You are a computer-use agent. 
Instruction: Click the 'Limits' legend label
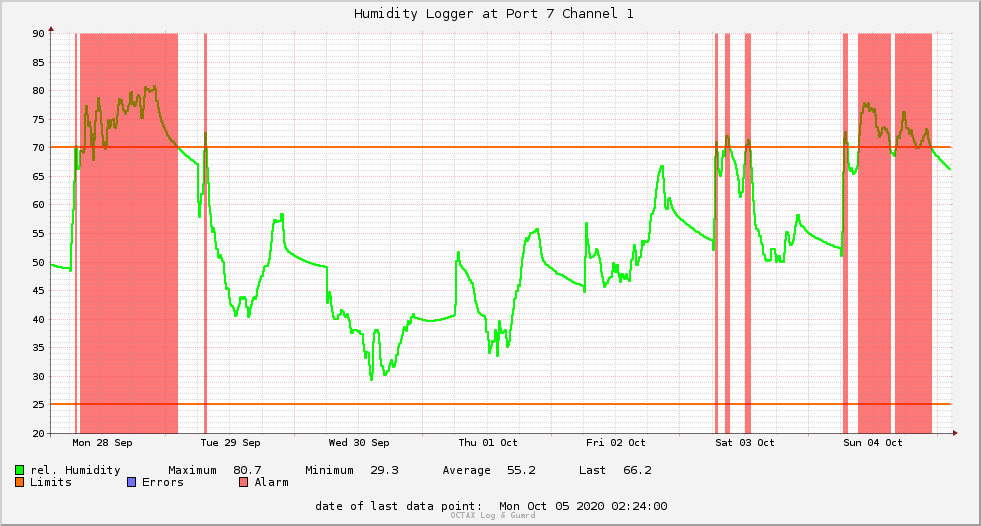(51, 482)
